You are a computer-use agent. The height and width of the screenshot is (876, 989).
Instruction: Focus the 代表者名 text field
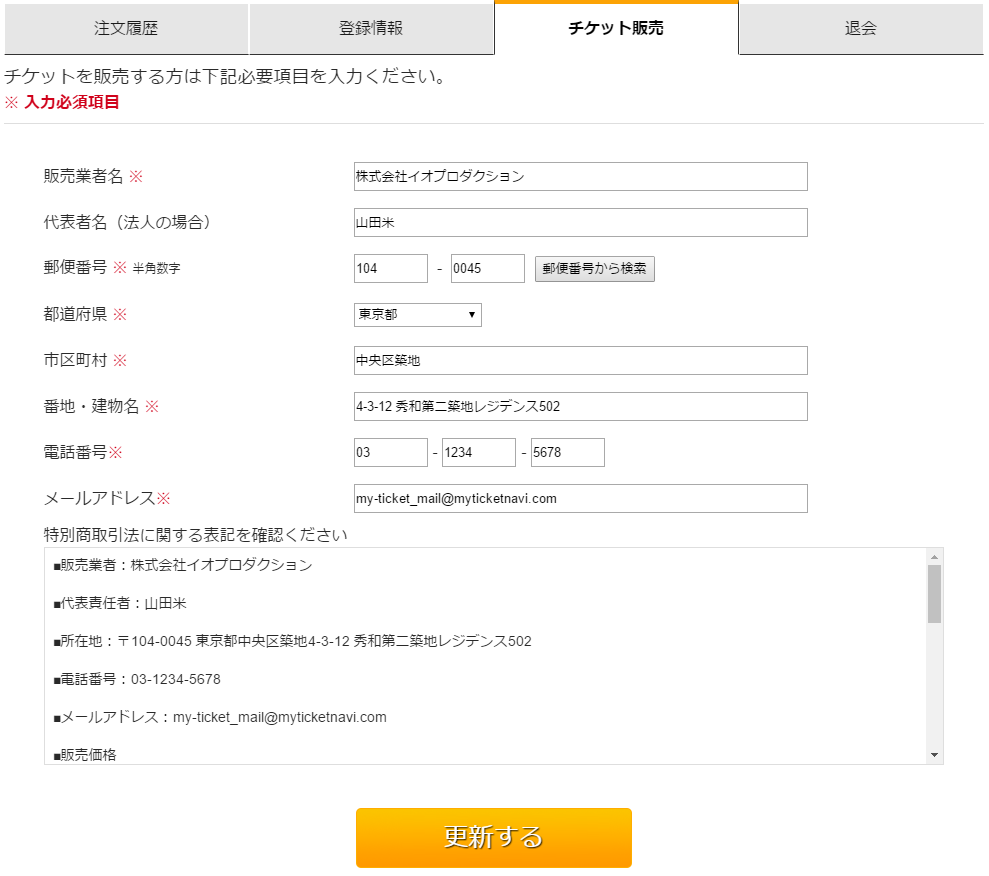580,223
